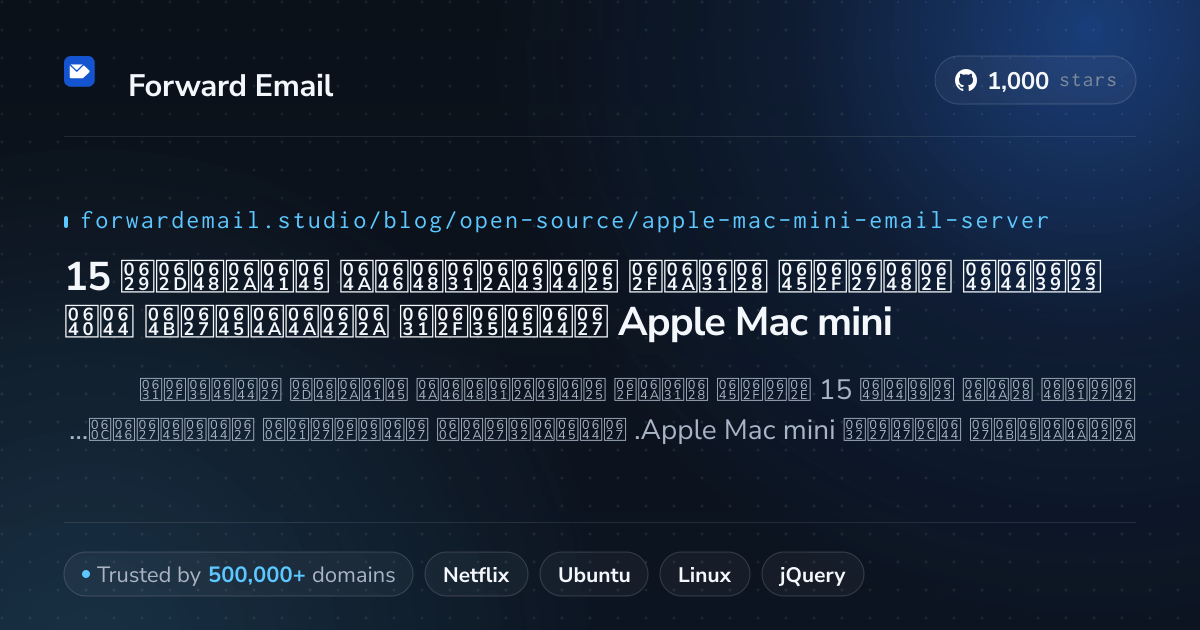The width and height of the screenshot is (1200, 630).
Task: Click the Forward Email envelope logo
Action: tap(79, 72)
